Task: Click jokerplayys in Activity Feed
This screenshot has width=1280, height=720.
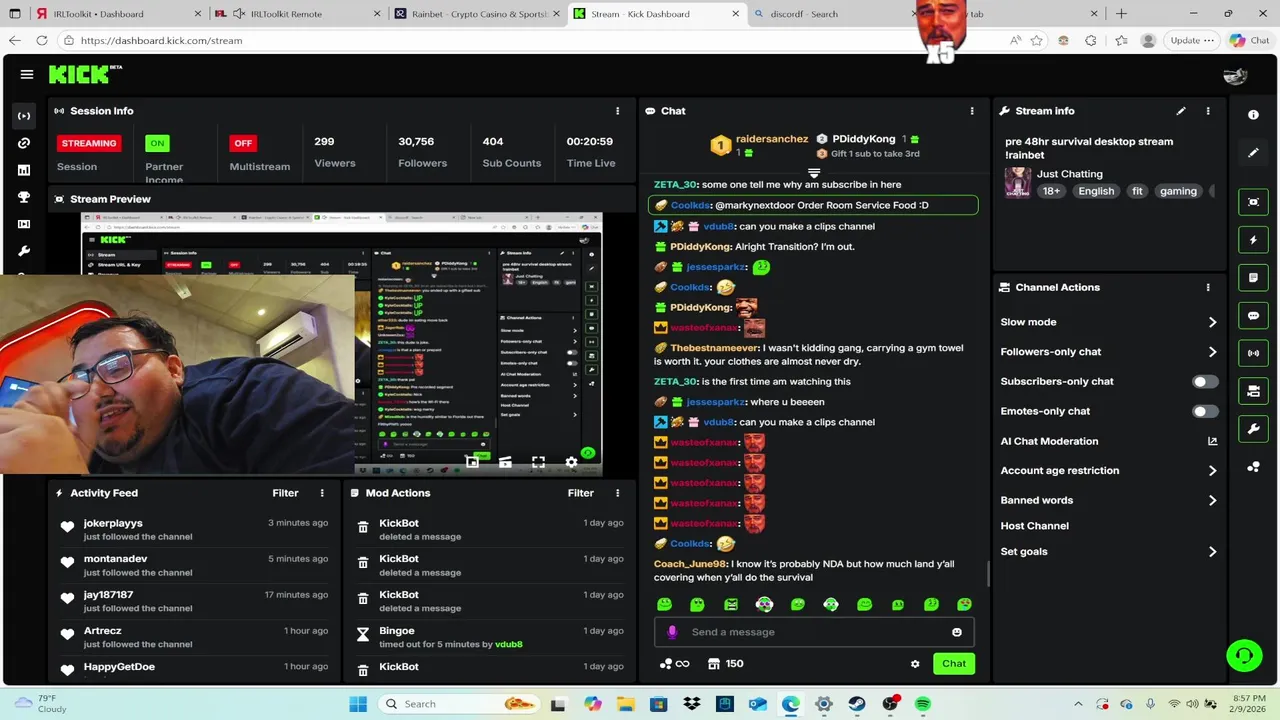Action: [x=113, y=523]
